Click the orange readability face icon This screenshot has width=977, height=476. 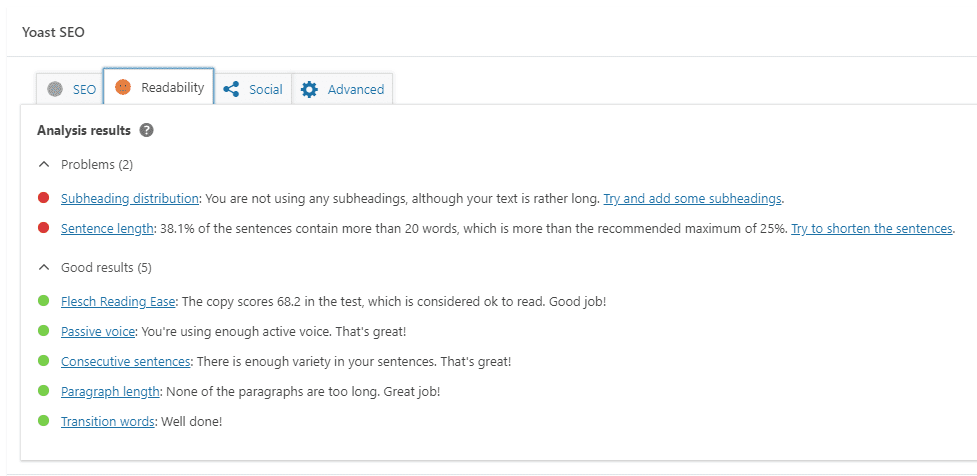tap(123, 88)
